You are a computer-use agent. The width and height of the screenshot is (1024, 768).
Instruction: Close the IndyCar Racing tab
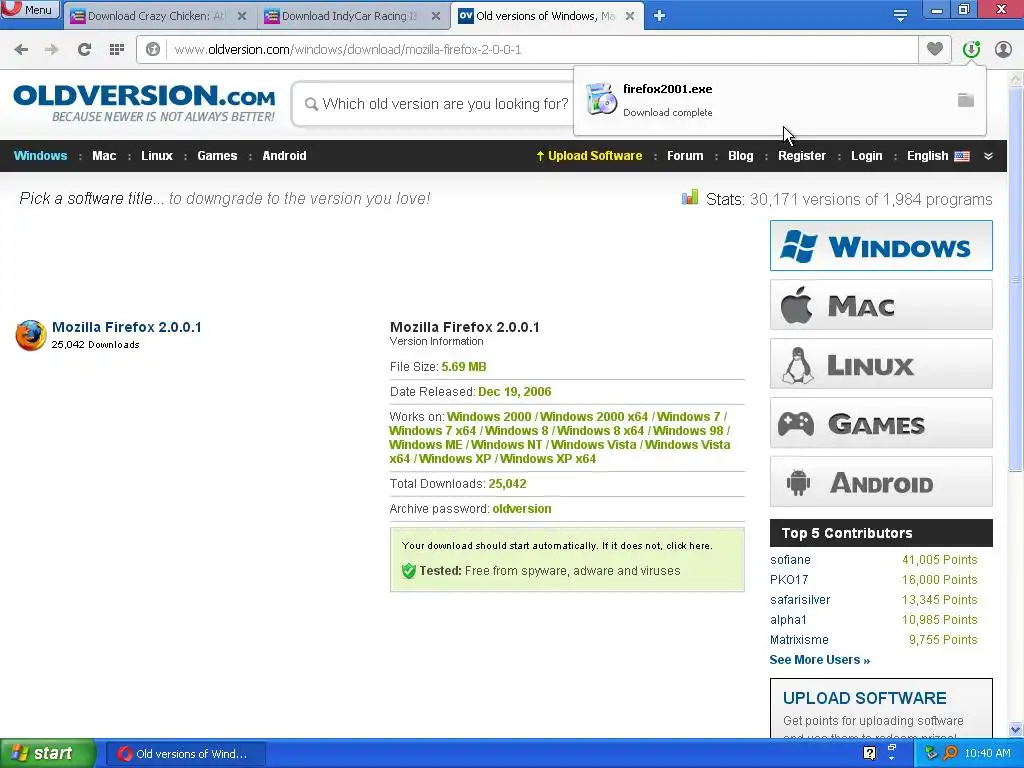tap(436, 16)
